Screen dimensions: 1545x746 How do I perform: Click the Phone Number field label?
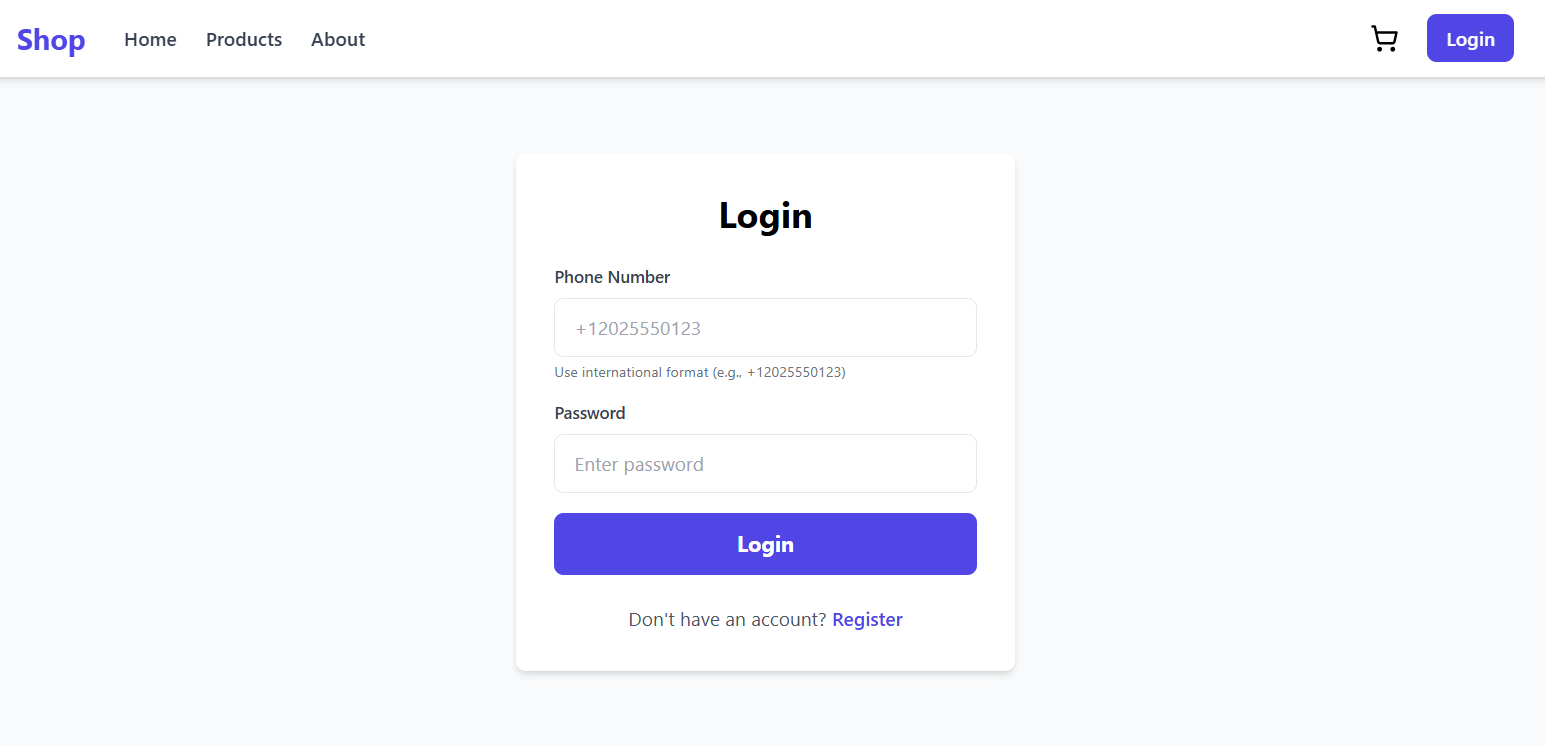612,277
